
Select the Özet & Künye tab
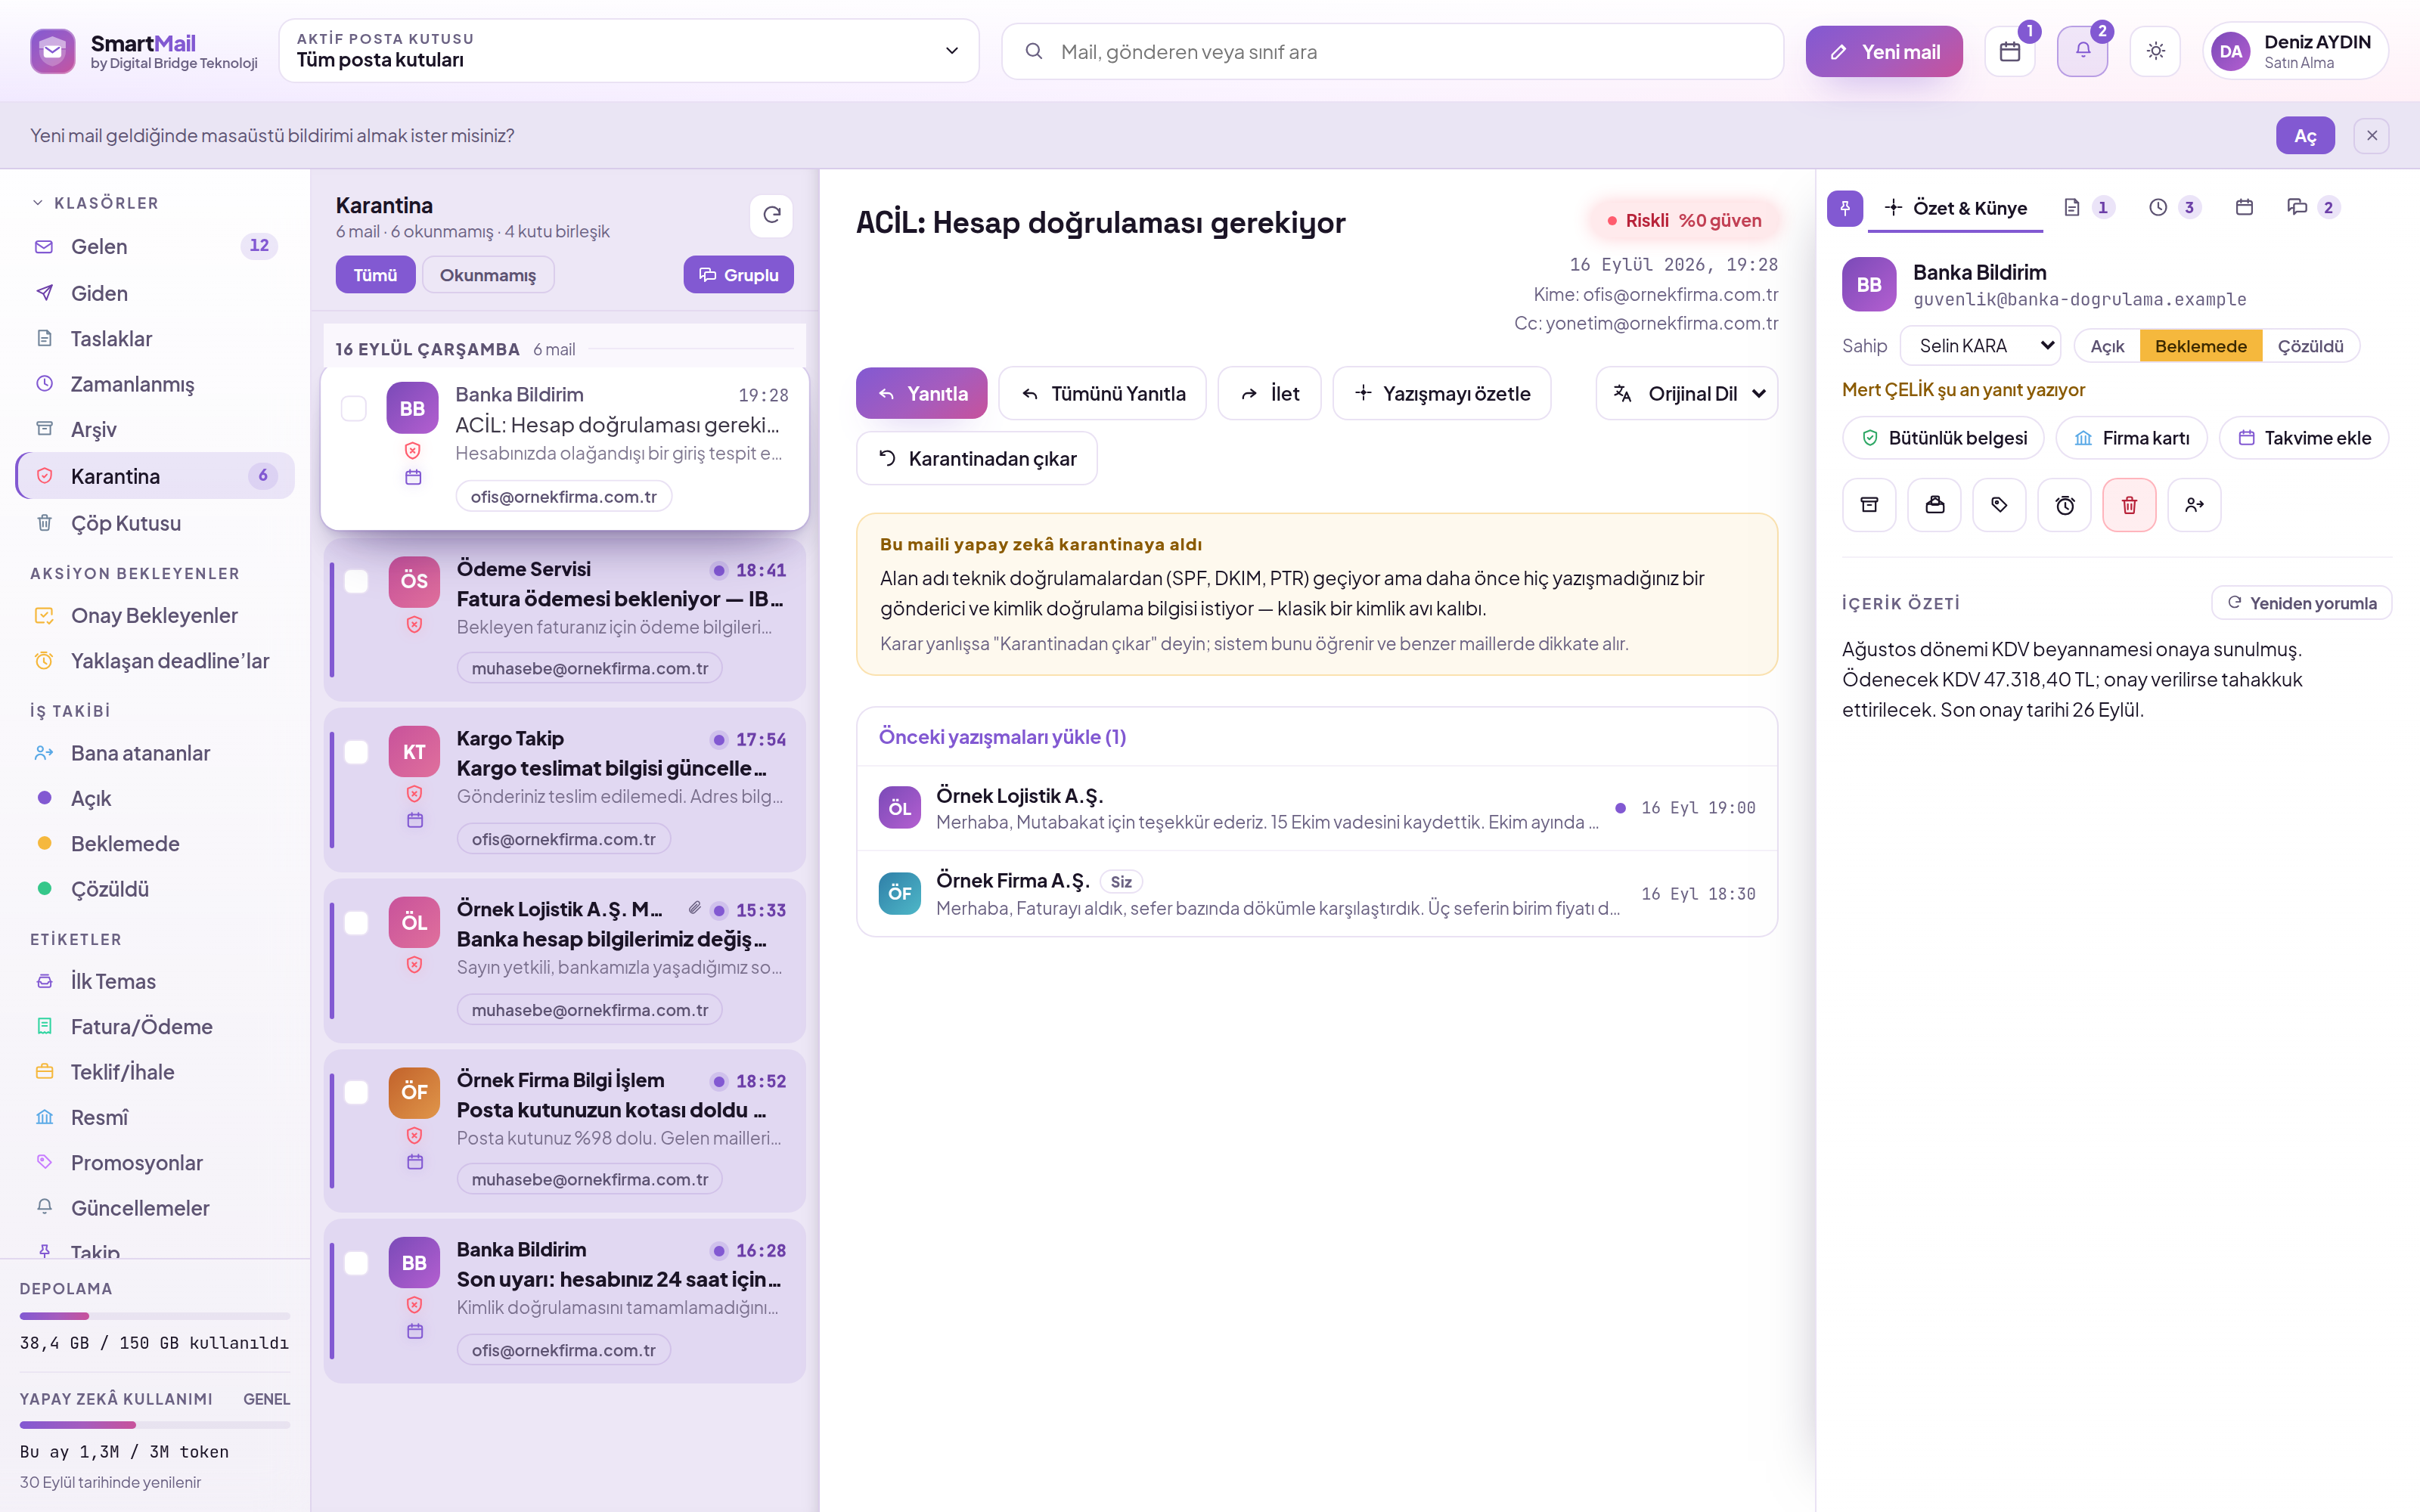pos(1956,208)
